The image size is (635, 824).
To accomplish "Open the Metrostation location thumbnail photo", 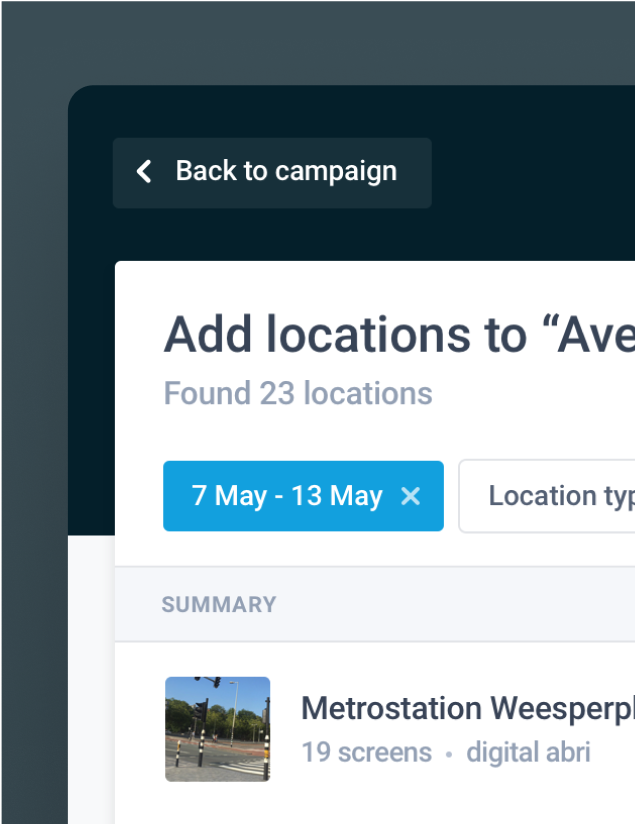I will pos(217,729).
